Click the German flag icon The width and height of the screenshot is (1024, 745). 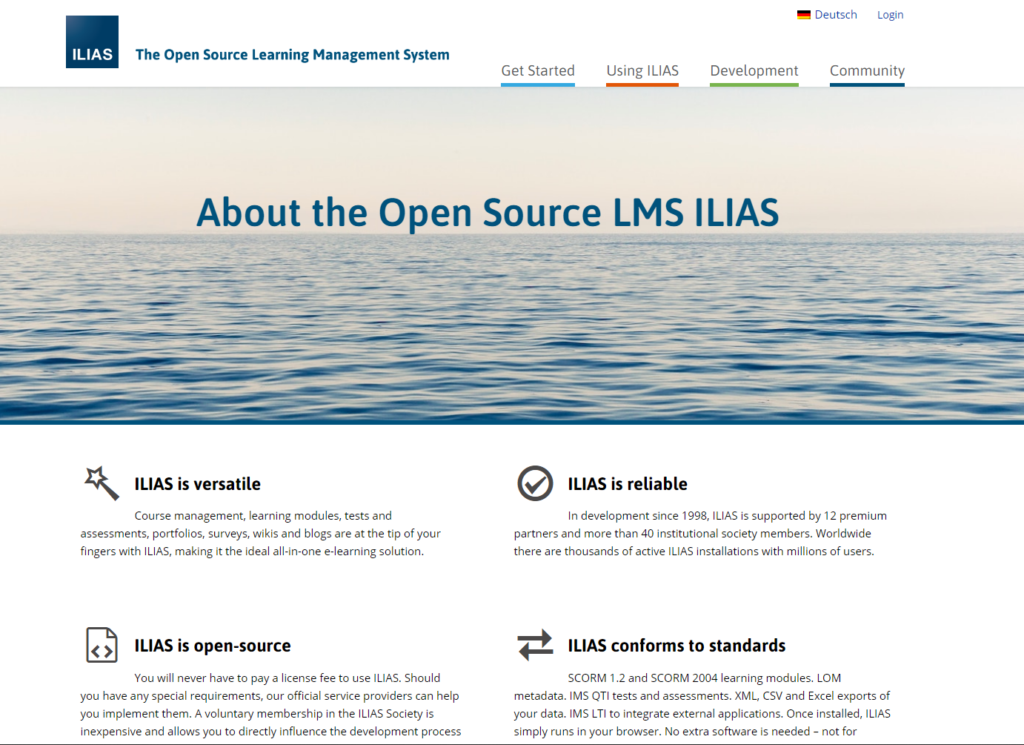(803, 15)
